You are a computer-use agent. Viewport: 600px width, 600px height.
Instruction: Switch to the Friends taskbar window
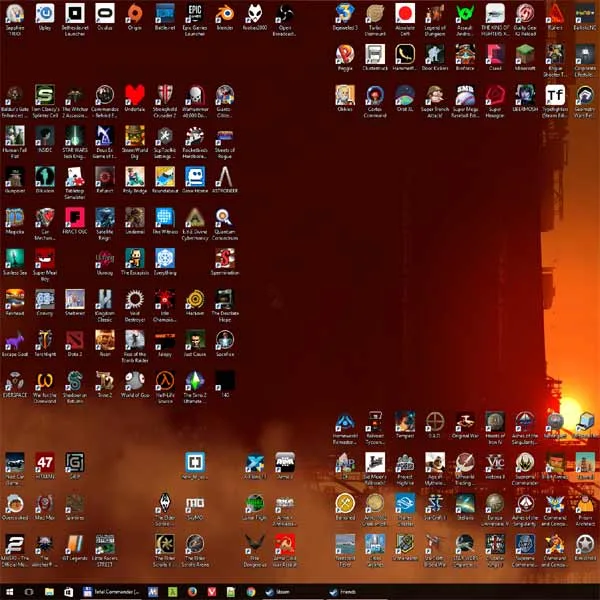[357, 592]
